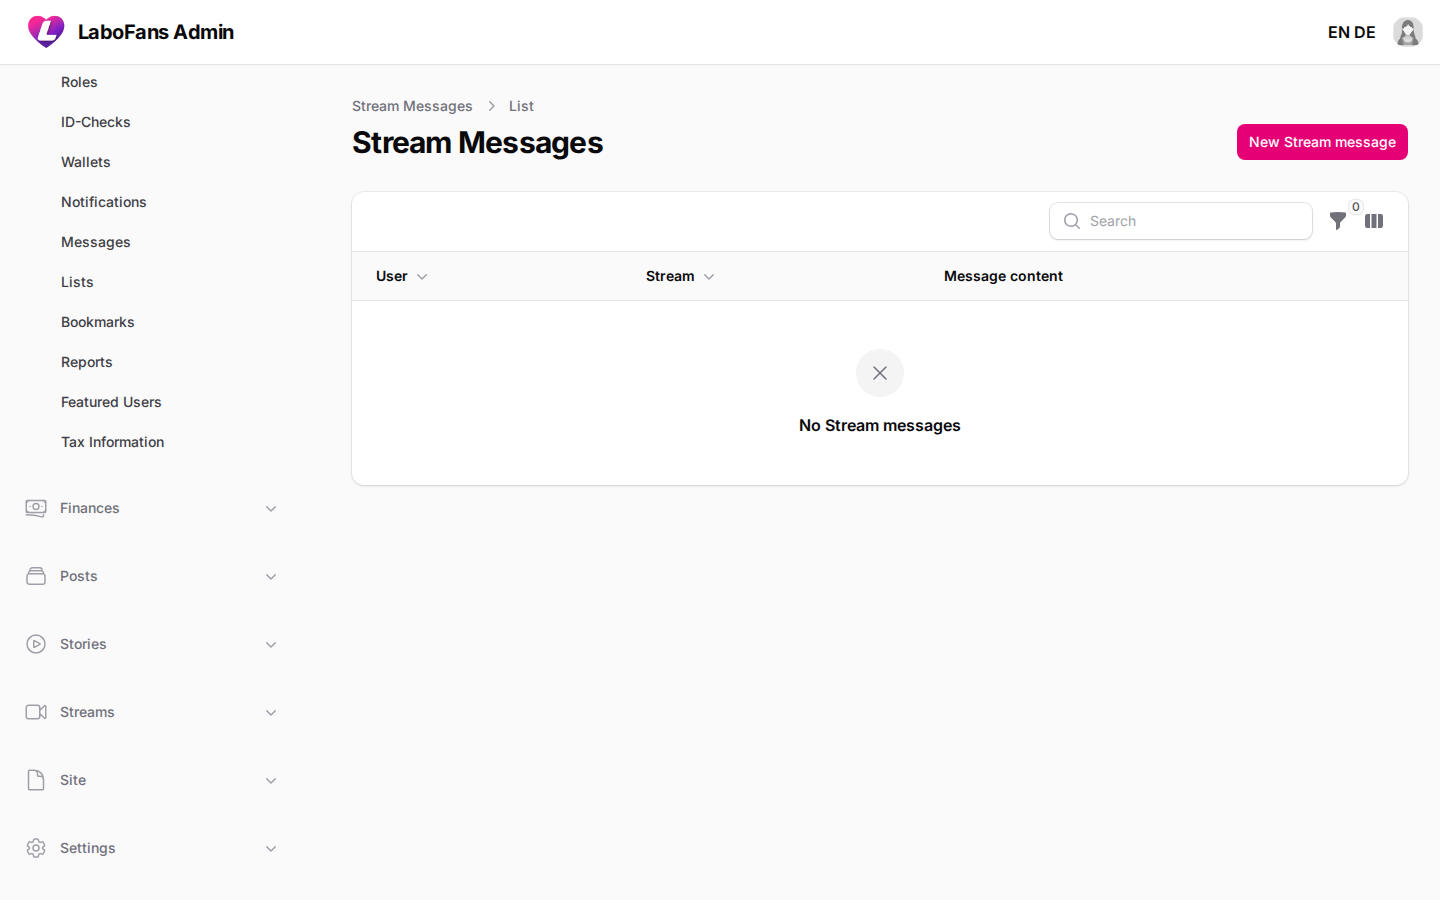Screen dimensions: 1440x900
Task: Click the Message content column header
Action: pos(1003,276)
